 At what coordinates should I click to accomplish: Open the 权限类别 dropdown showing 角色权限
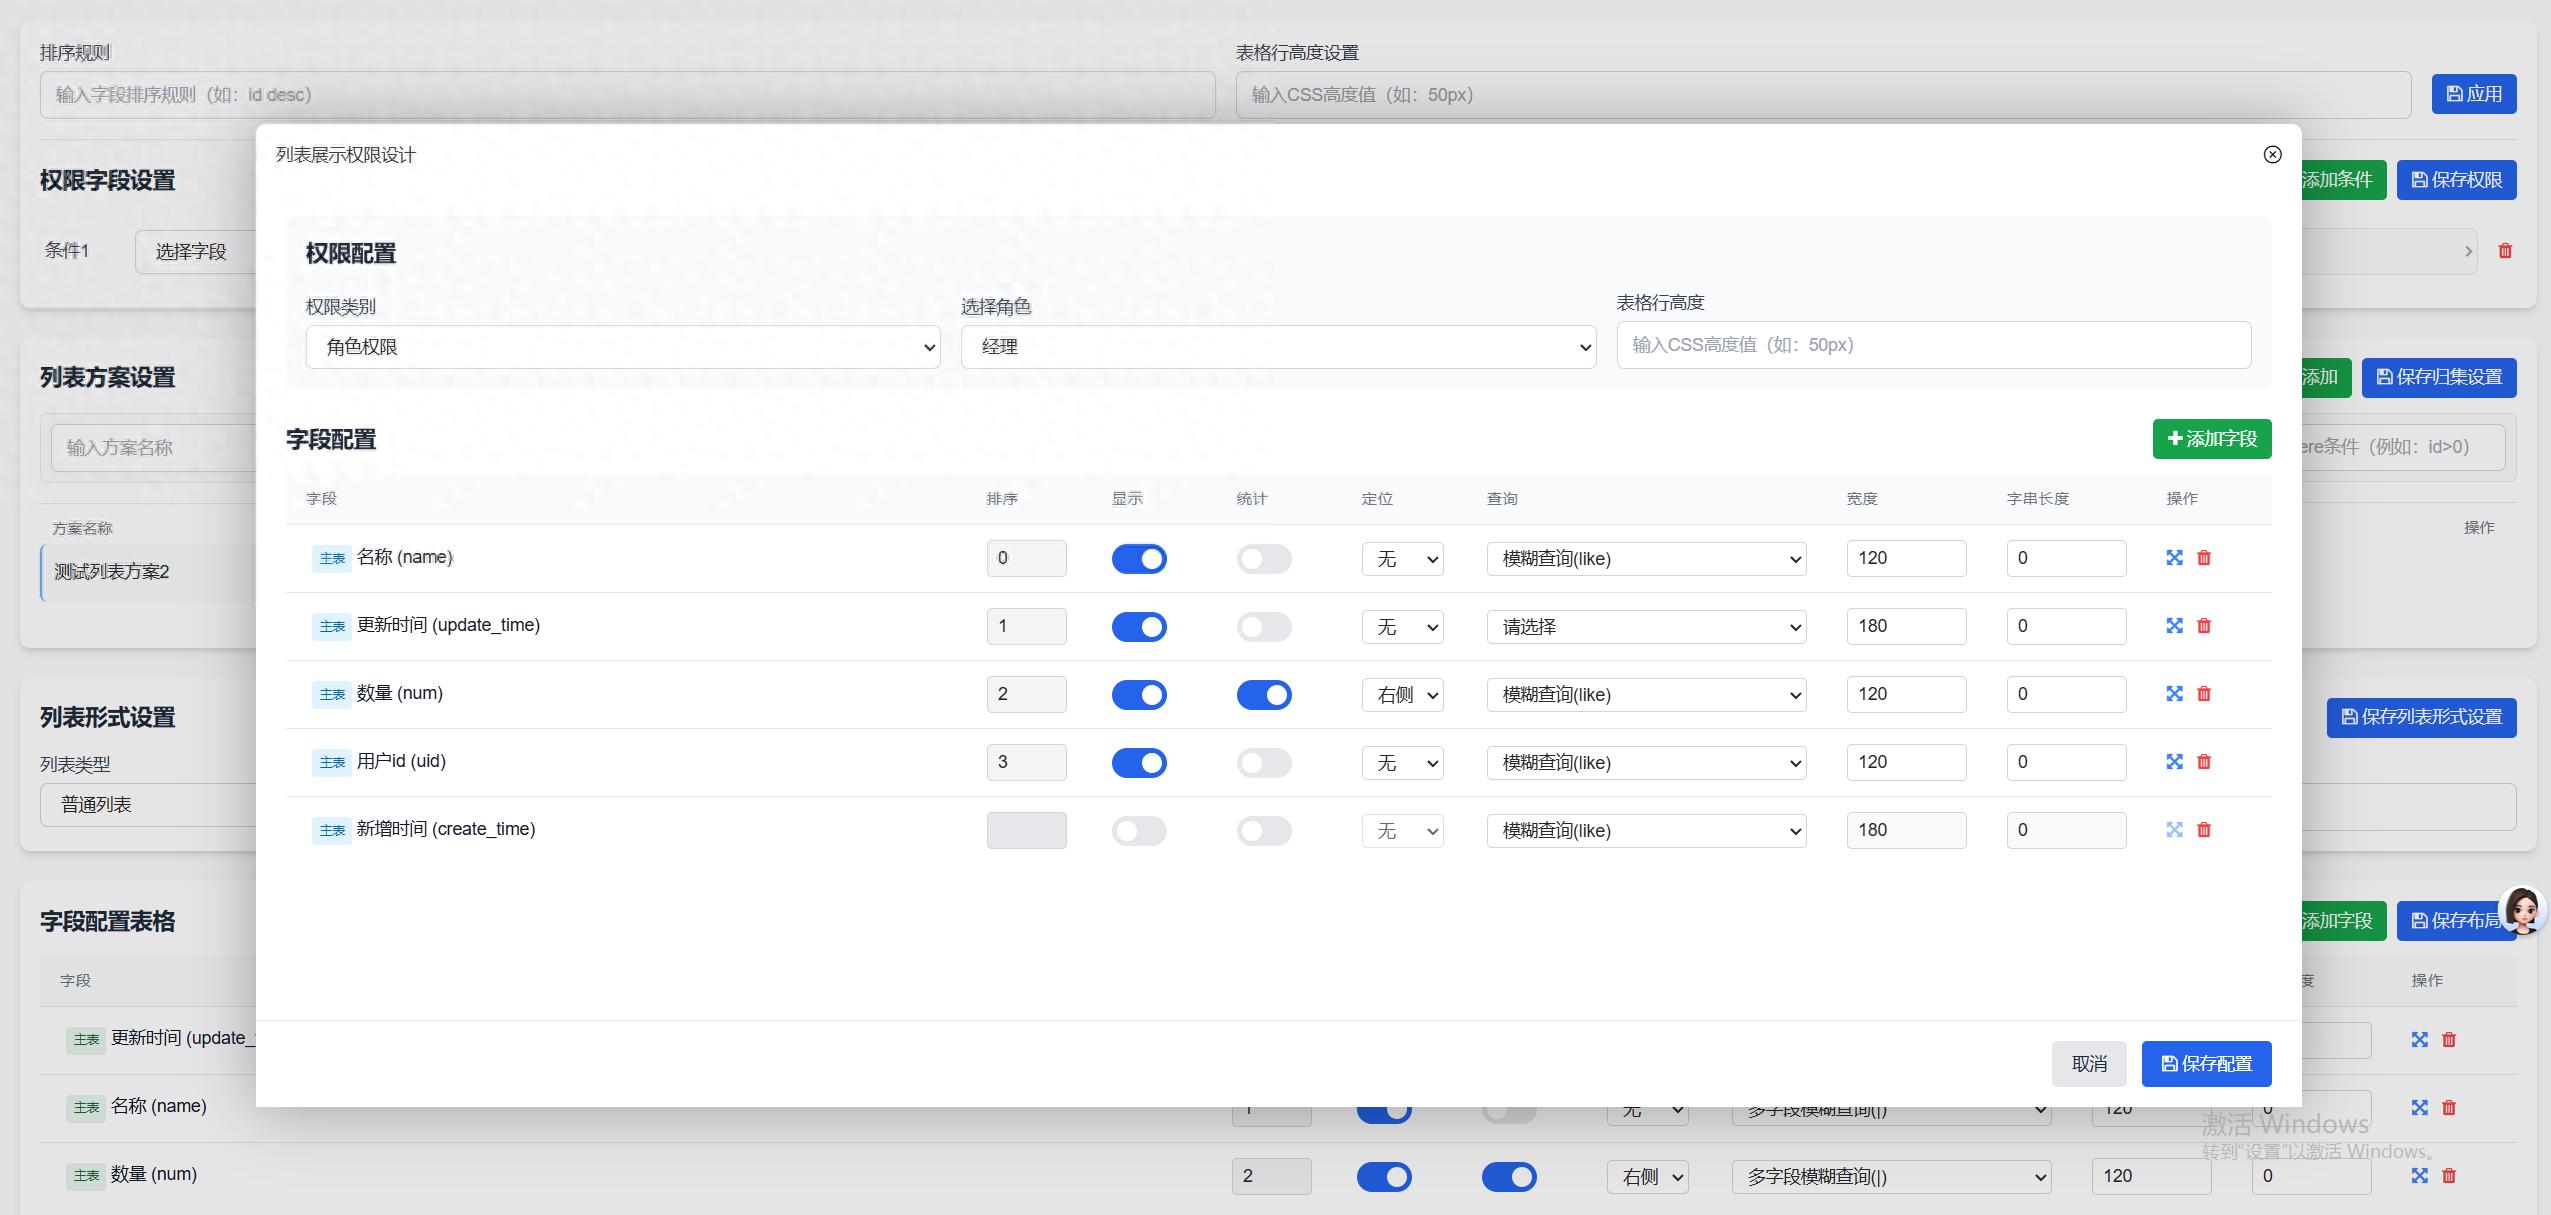tap(622, 347)
